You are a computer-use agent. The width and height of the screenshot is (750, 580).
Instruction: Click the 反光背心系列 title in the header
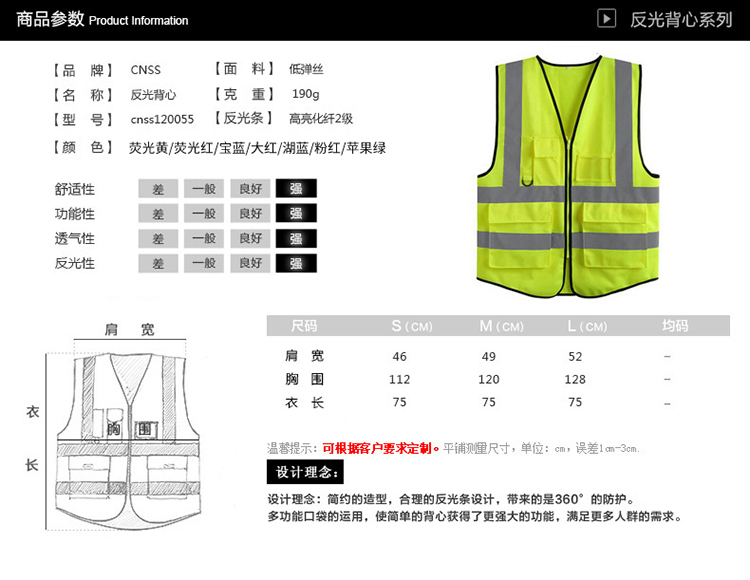[x=681, y=20]
